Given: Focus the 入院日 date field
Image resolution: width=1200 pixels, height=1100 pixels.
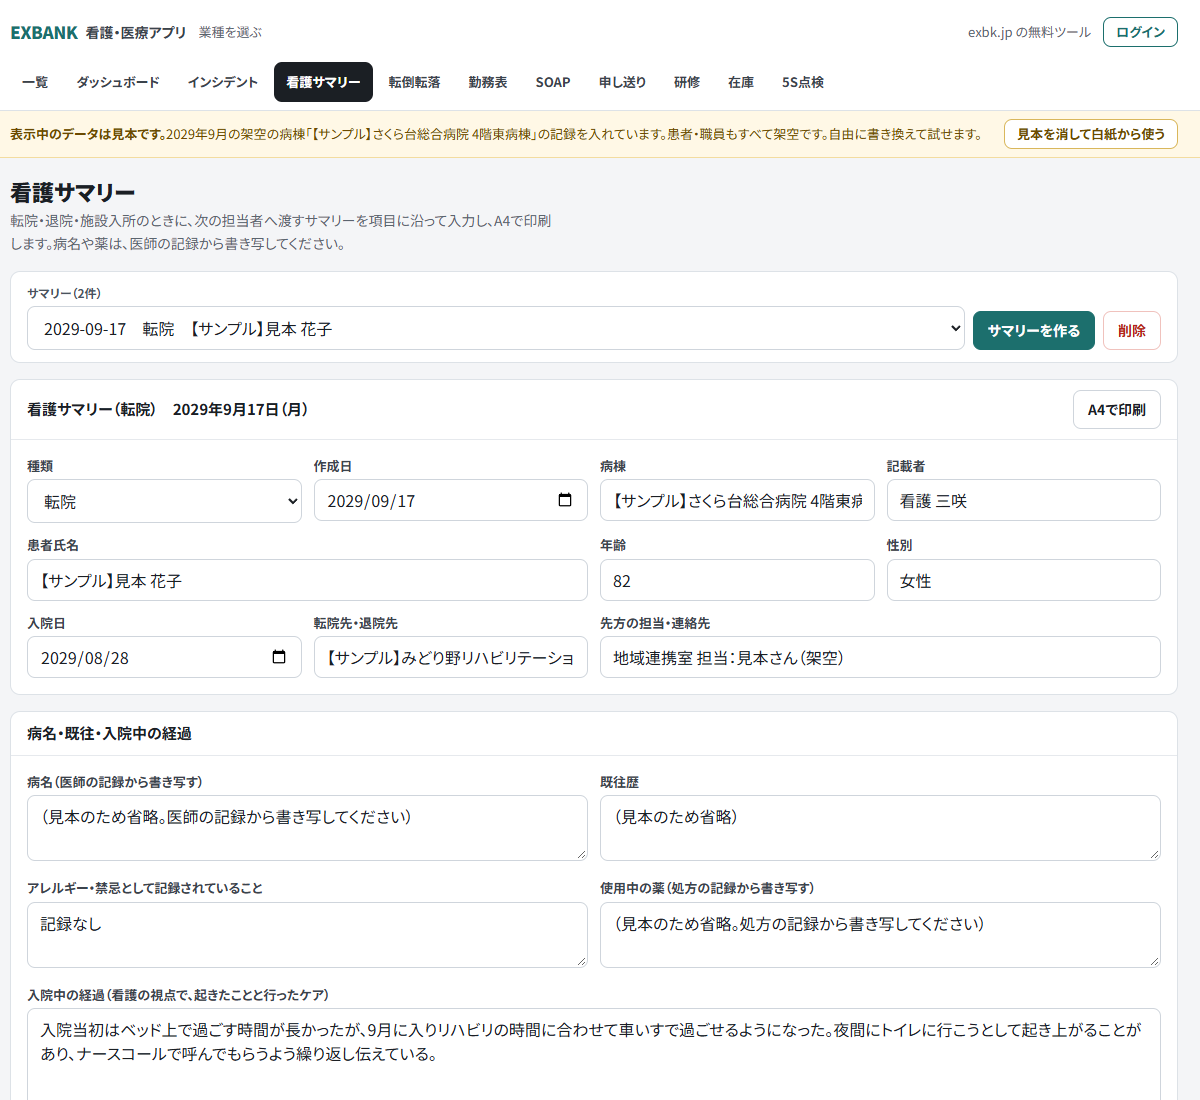Looking at the screenshot, I should click(164, 657).
